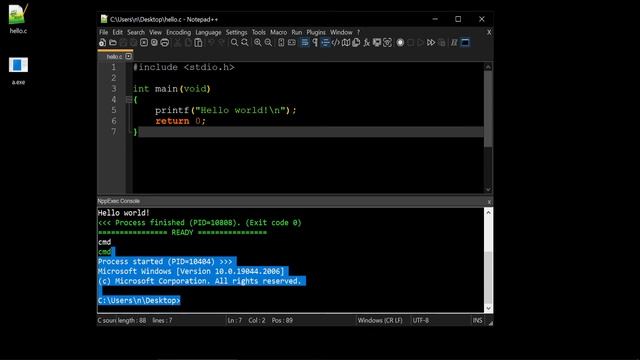Click the Replace toolbar icon
This screenshot has height=360, width=640.
coord(244,42)
